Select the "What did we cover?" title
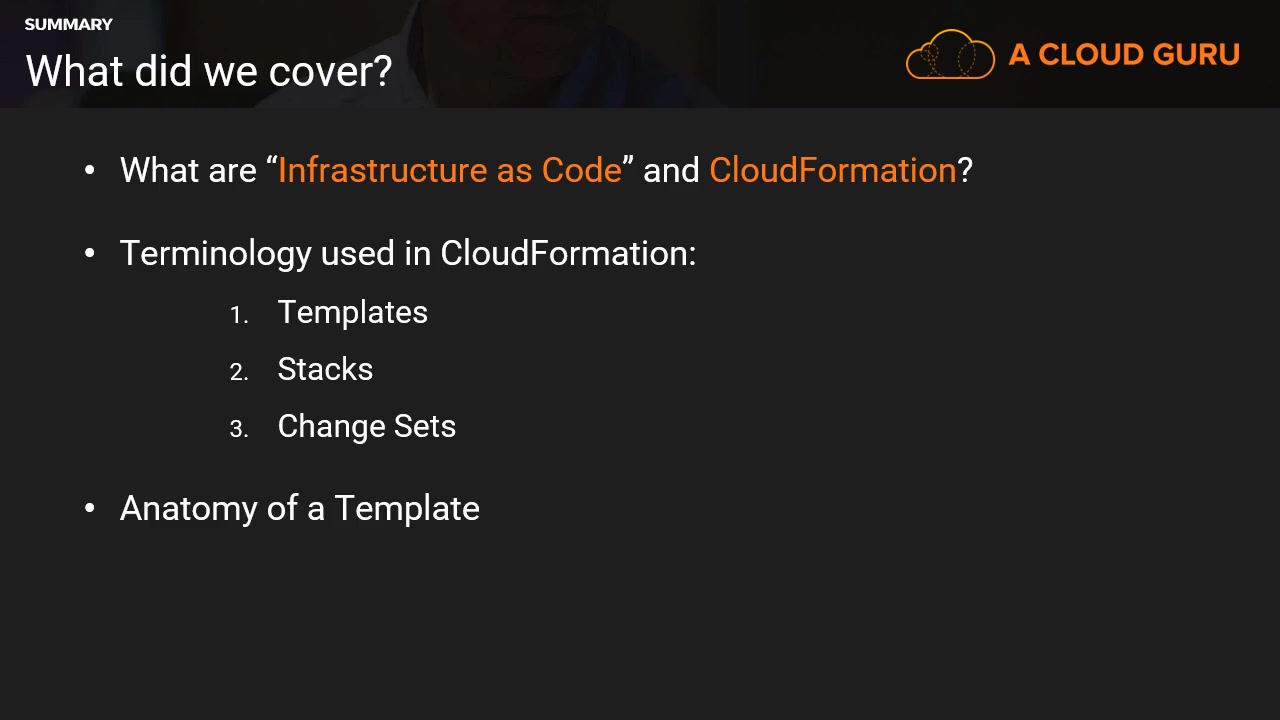 209,71
